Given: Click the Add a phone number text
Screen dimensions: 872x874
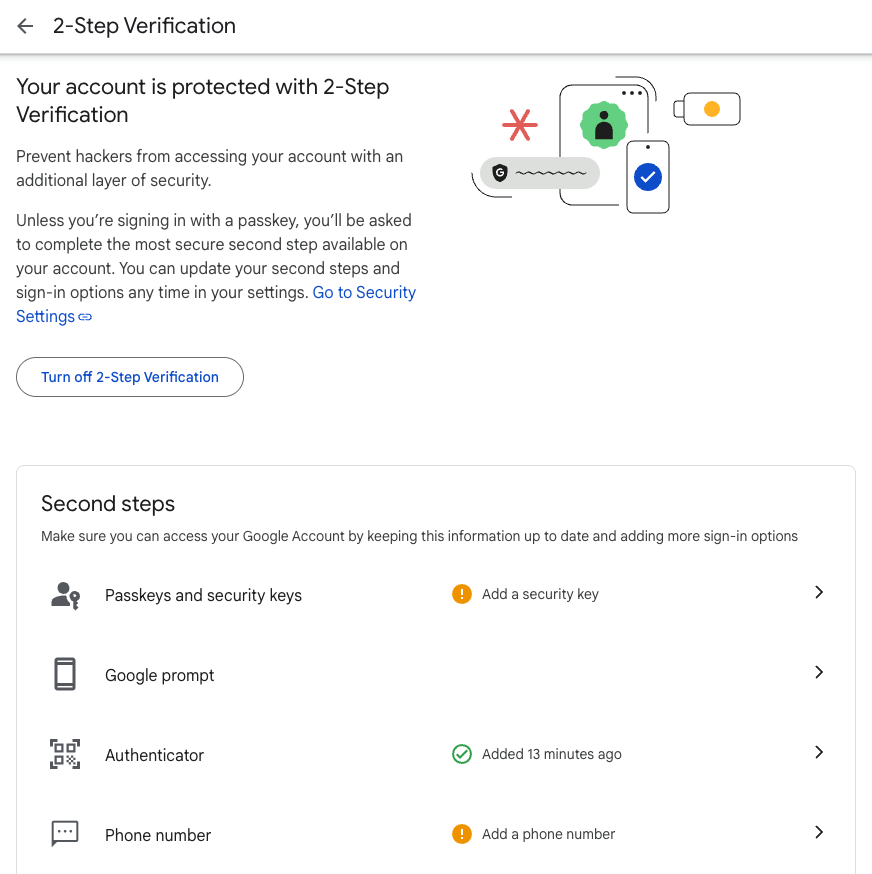Looking at the screenshot, I should (549, 834).
